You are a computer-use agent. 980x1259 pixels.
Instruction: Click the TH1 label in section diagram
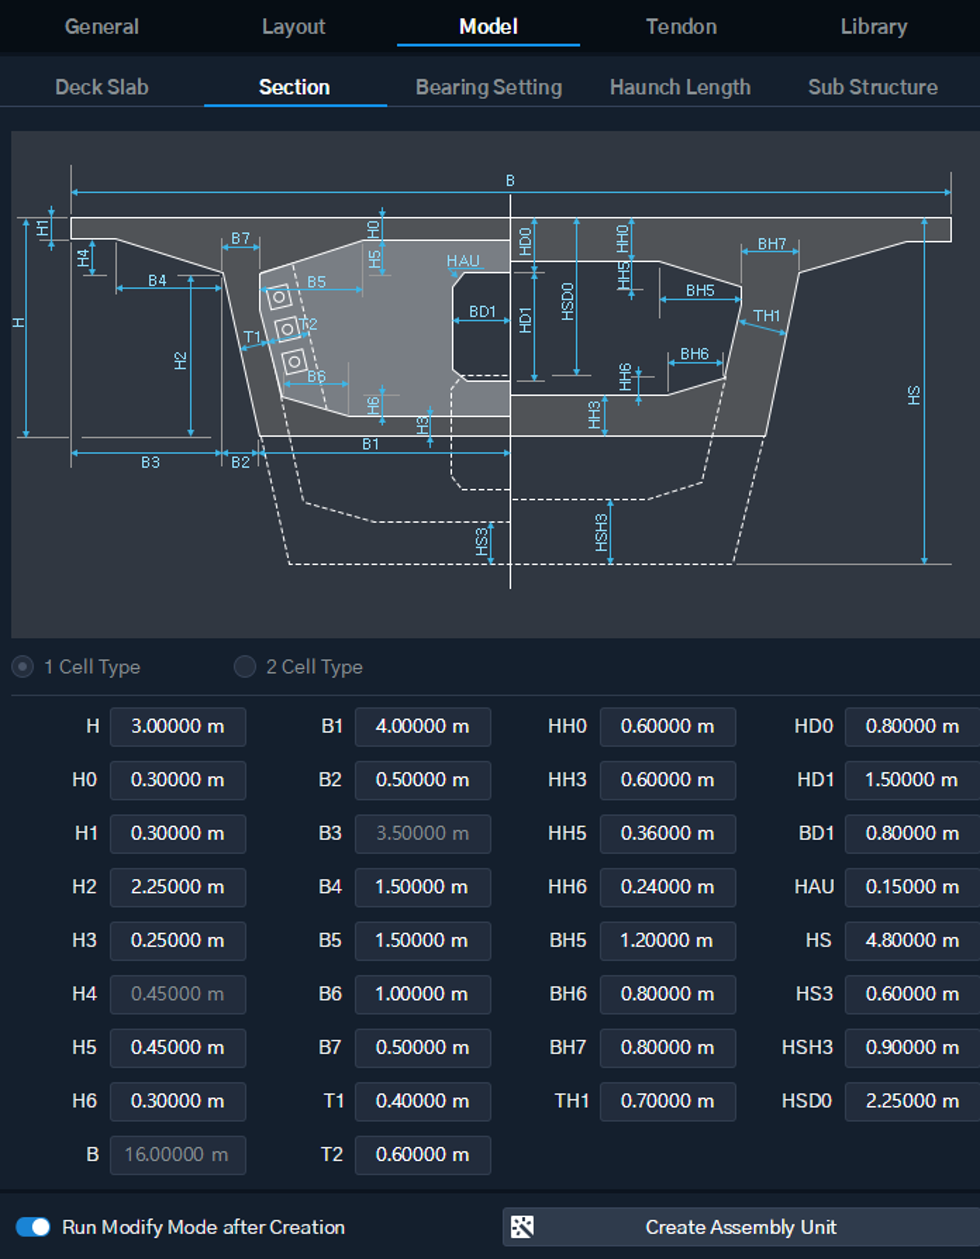tap(766, 316)
